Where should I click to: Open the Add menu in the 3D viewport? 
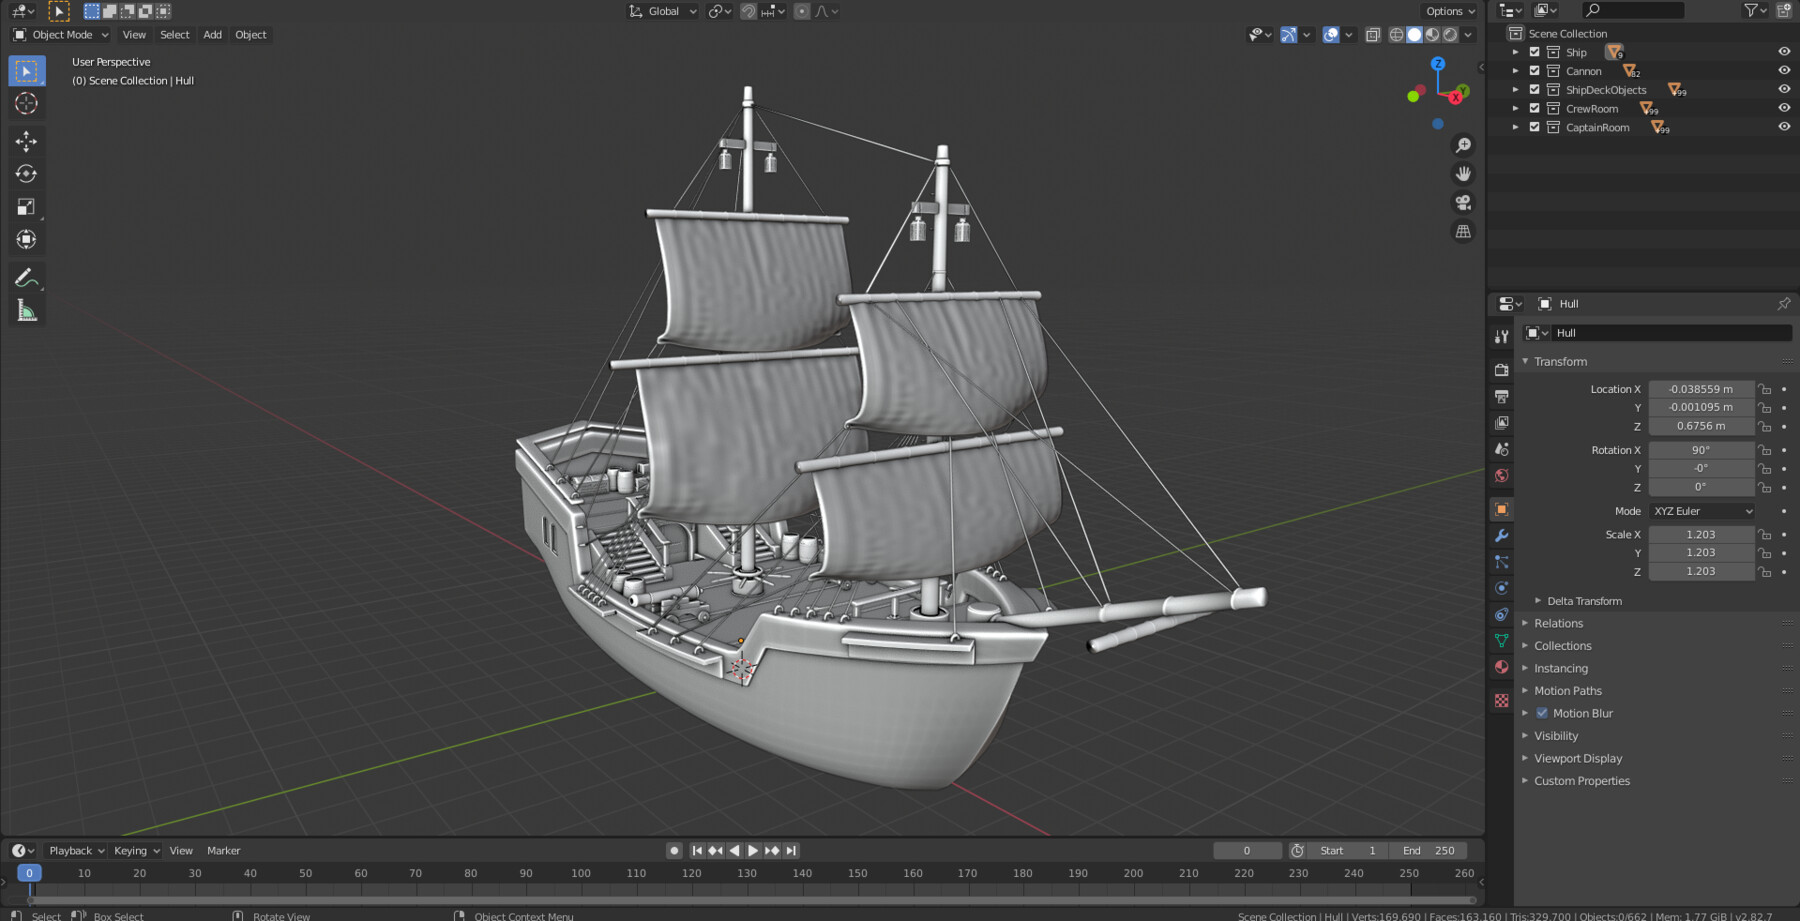(212, 34)
